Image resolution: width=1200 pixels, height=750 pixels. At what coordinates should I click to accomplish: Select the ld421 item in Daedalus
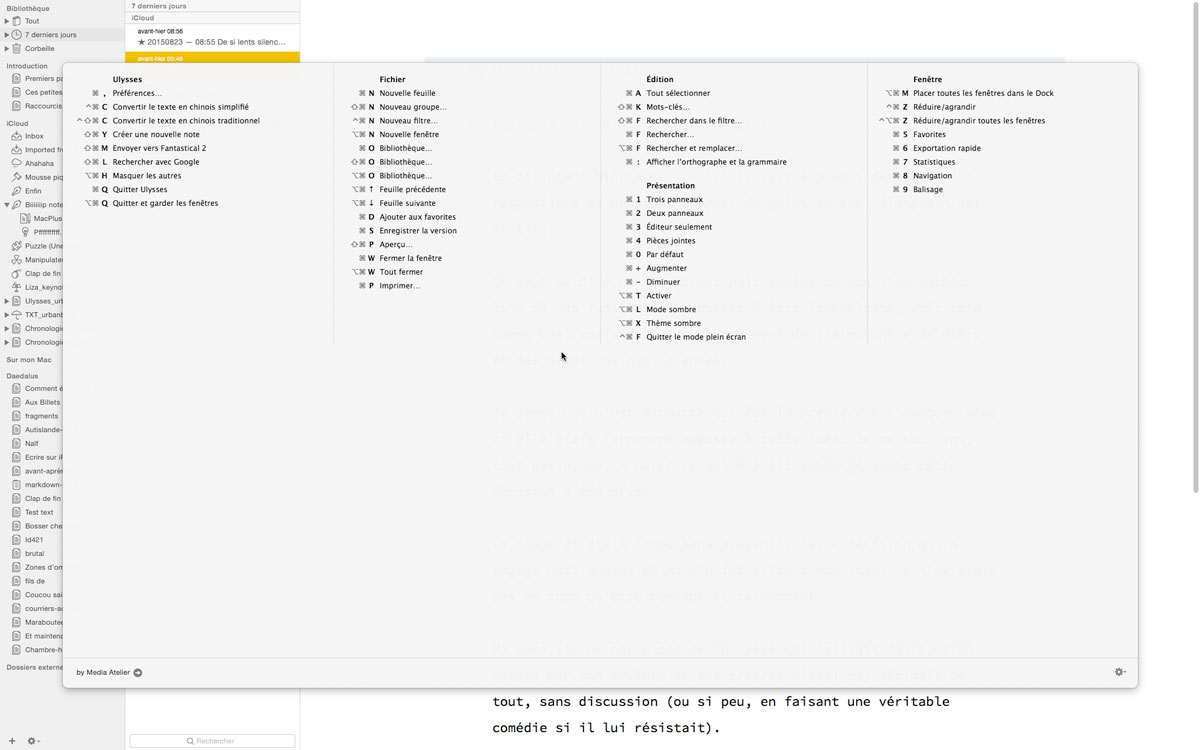click(x=34, y=540)
